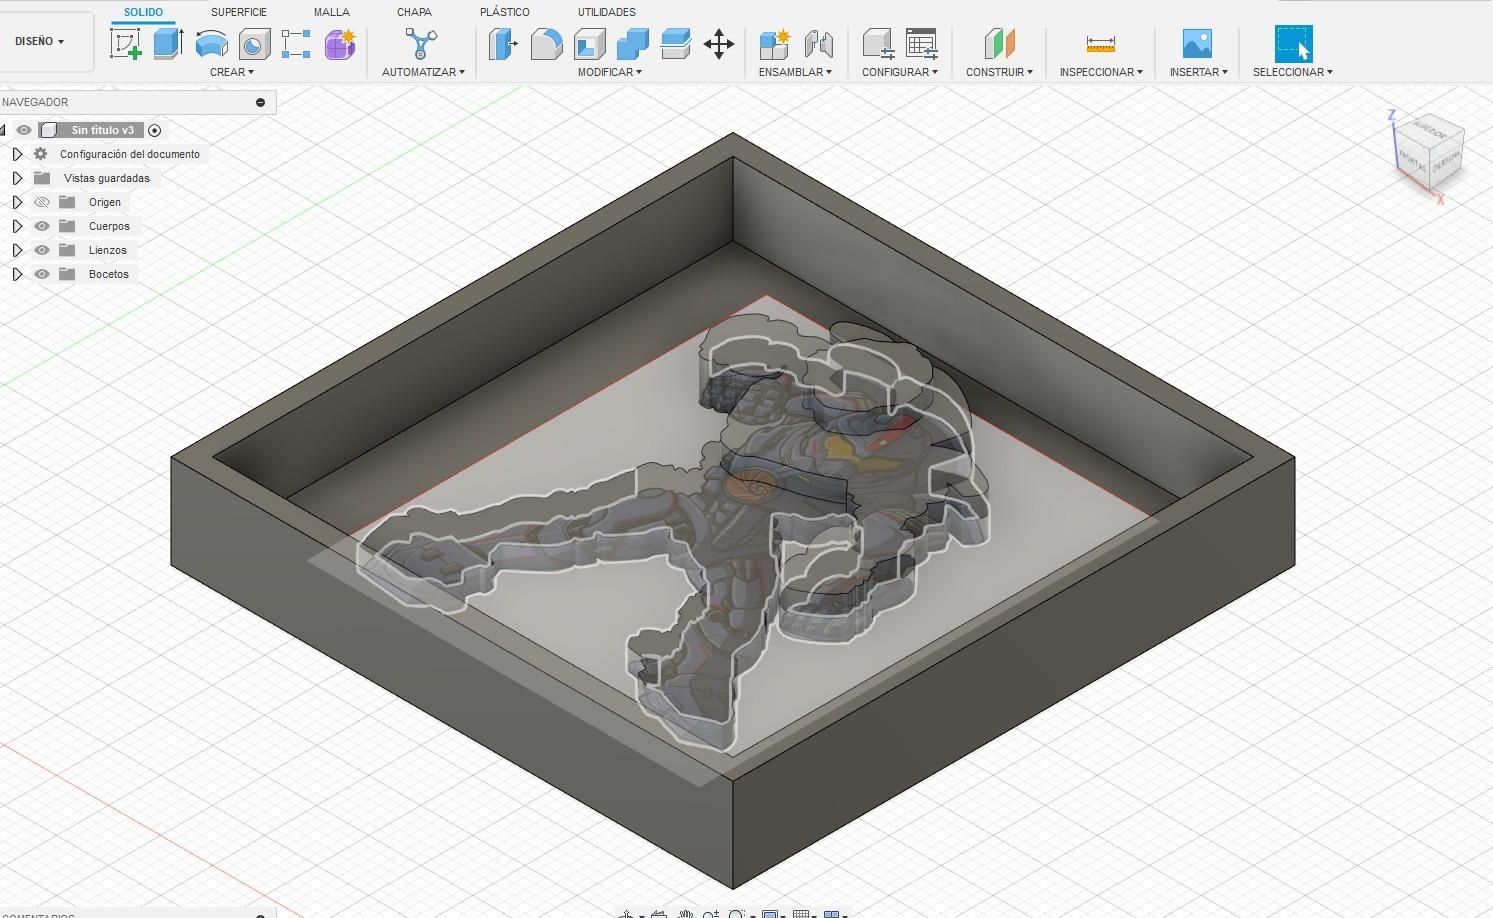Open the MODIFICAR dropdown menu

(x=609, y=71)
